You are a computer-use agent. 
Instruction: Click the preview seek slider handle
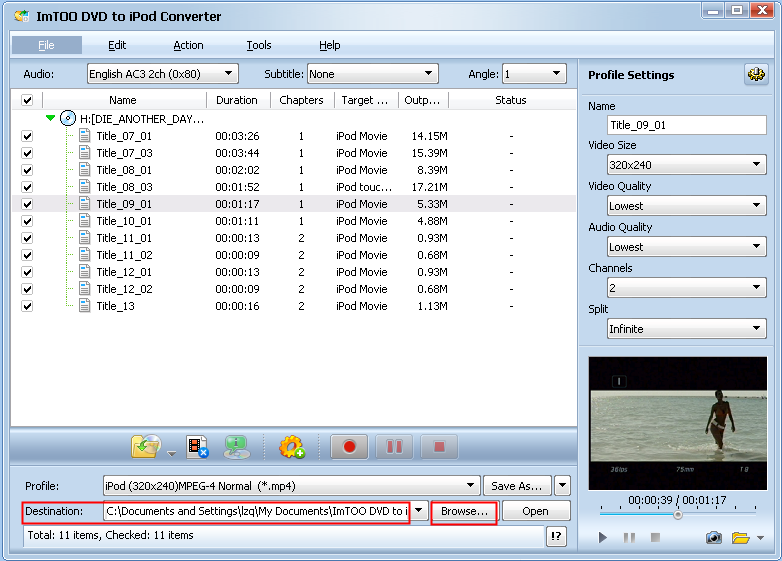678,515
